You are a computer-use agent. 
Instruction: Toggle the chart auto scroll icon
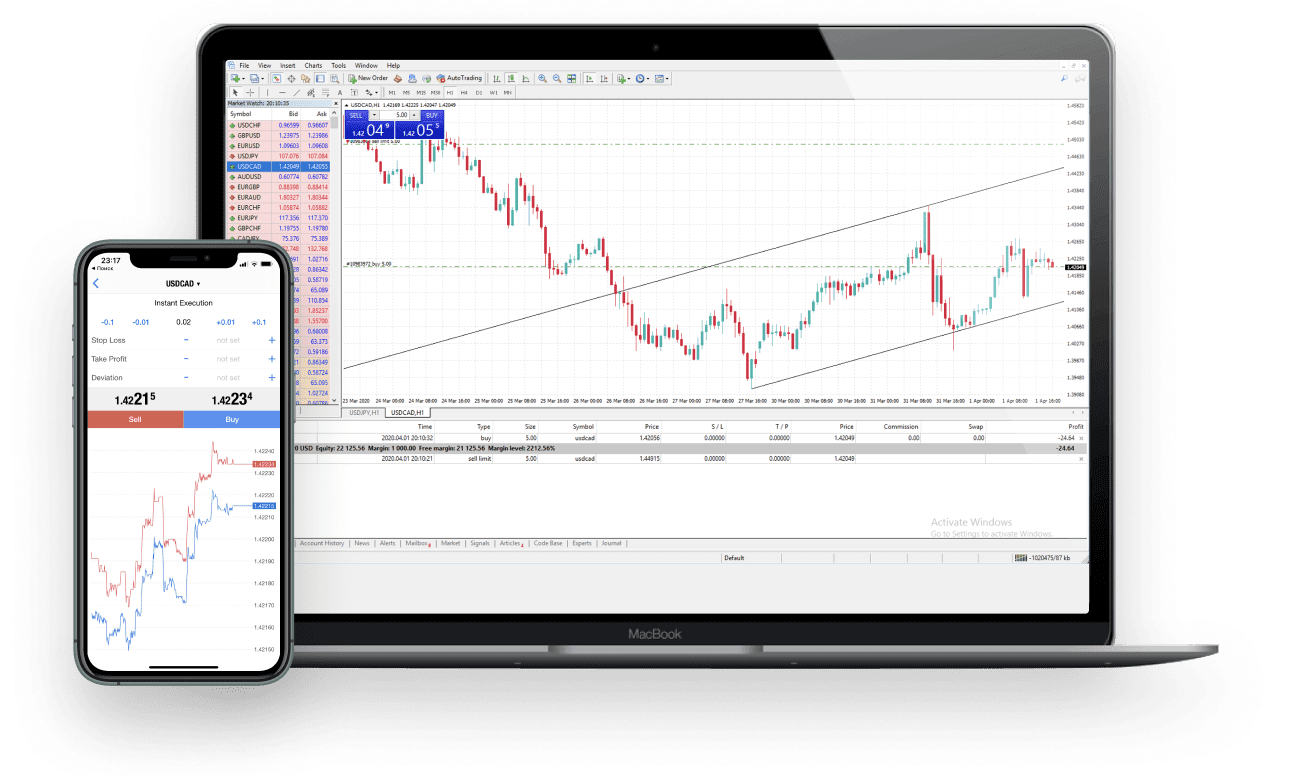588,78
